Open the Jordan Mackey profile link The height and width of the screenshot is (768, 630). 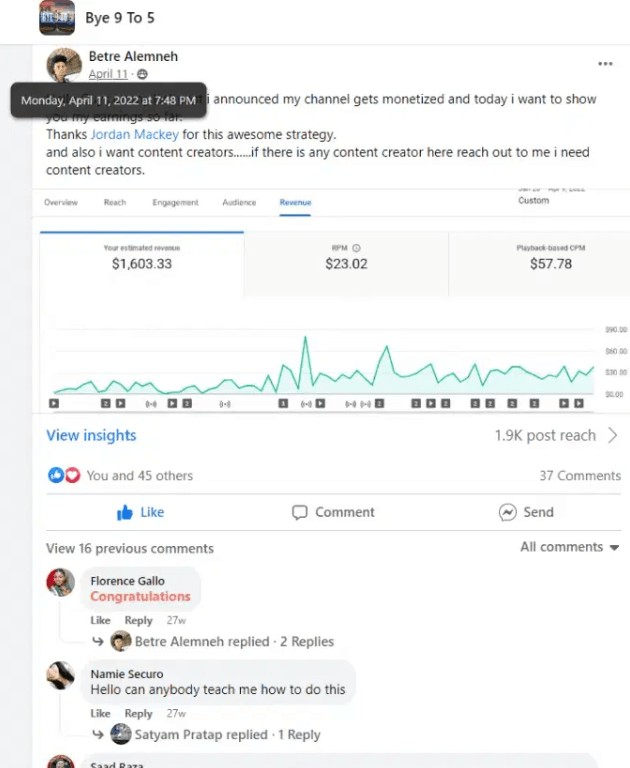pos(134,134)
